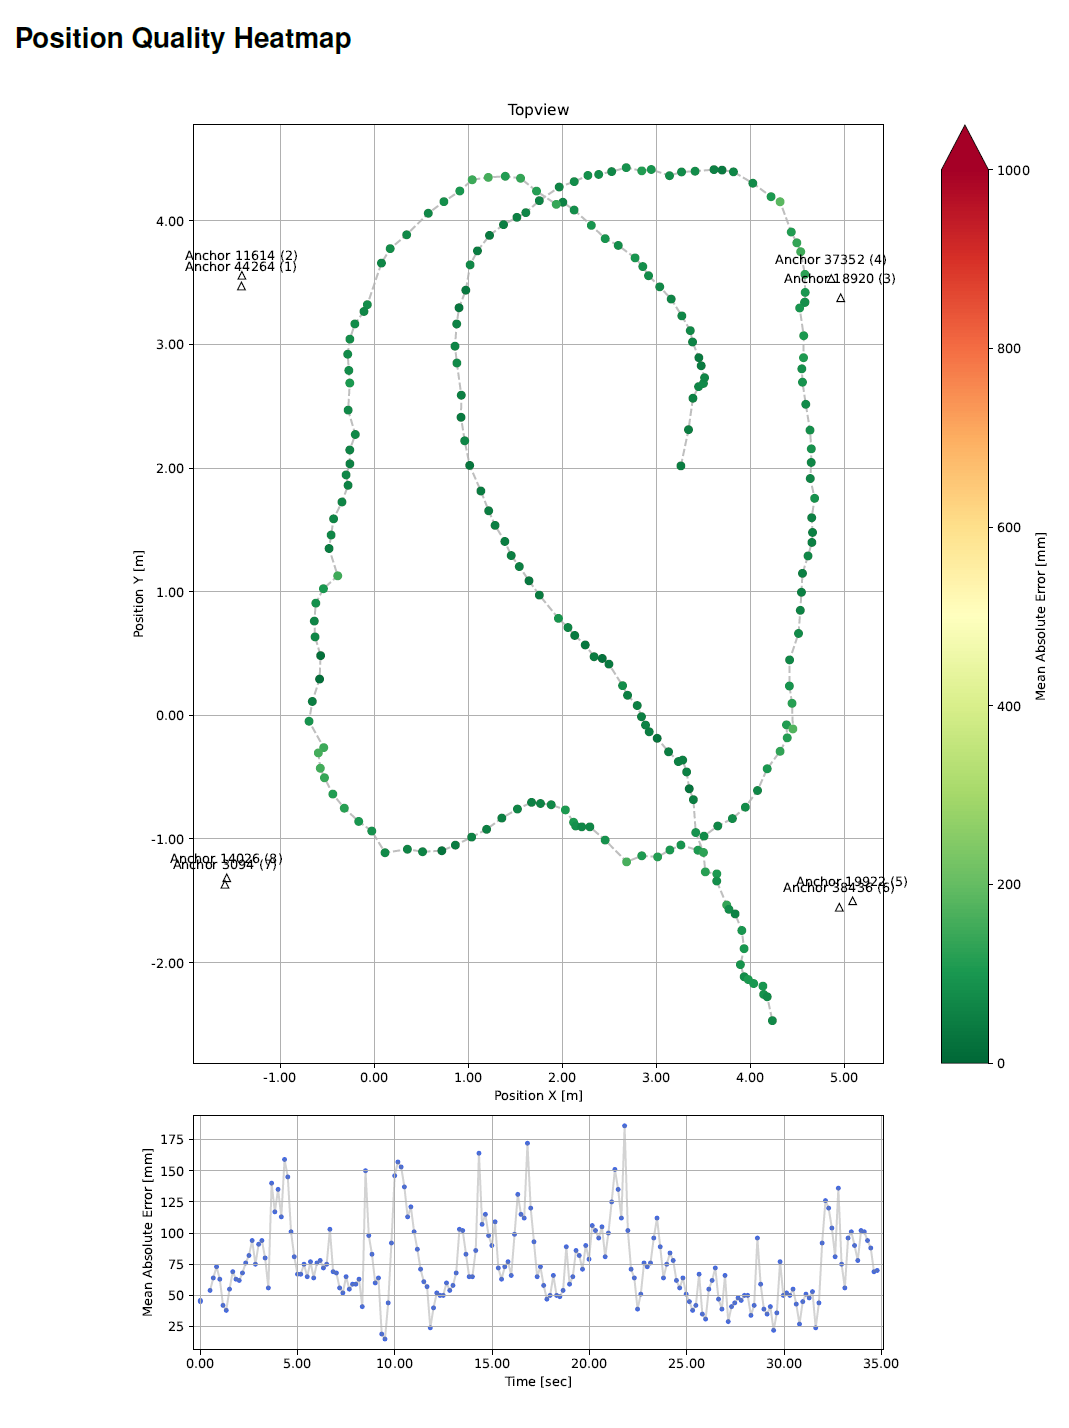Select the Anchor 38436 (6) triangle marker
This screenshot has height=1428, width=1069.
pos(839,908)
